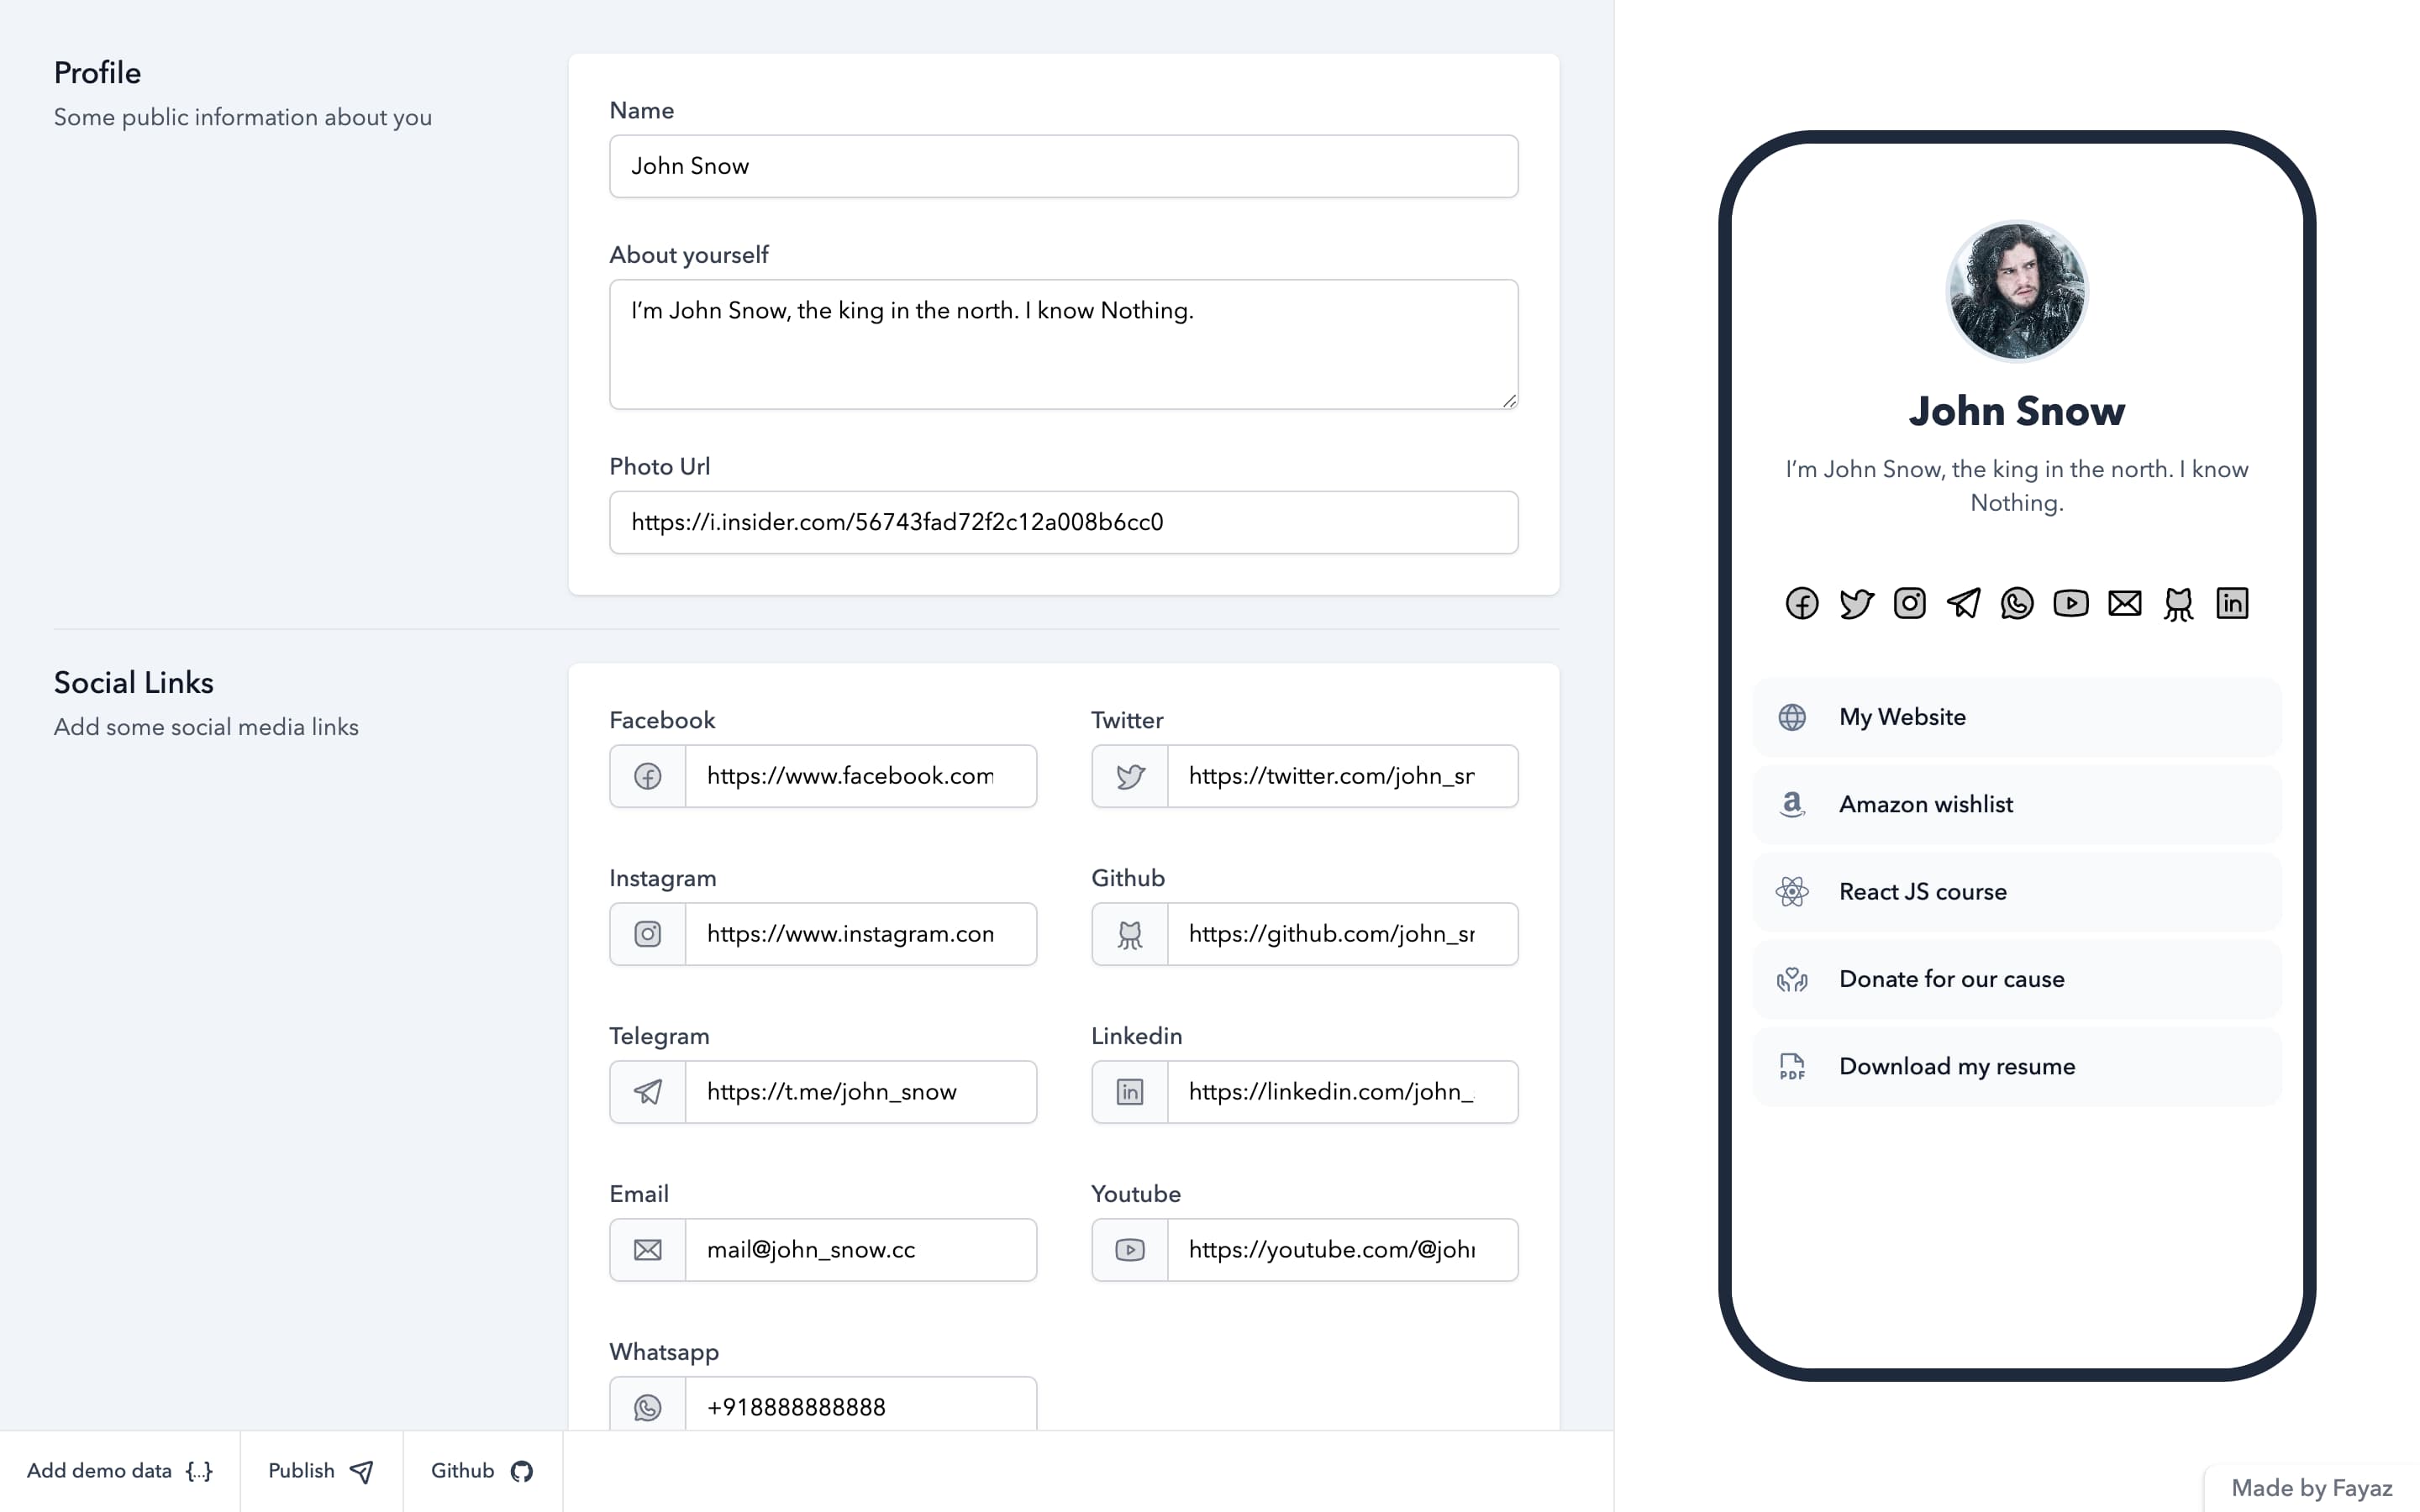Click the donation hands icon
Viewport: 2420px width, 1512px height.
[1792, 979]
